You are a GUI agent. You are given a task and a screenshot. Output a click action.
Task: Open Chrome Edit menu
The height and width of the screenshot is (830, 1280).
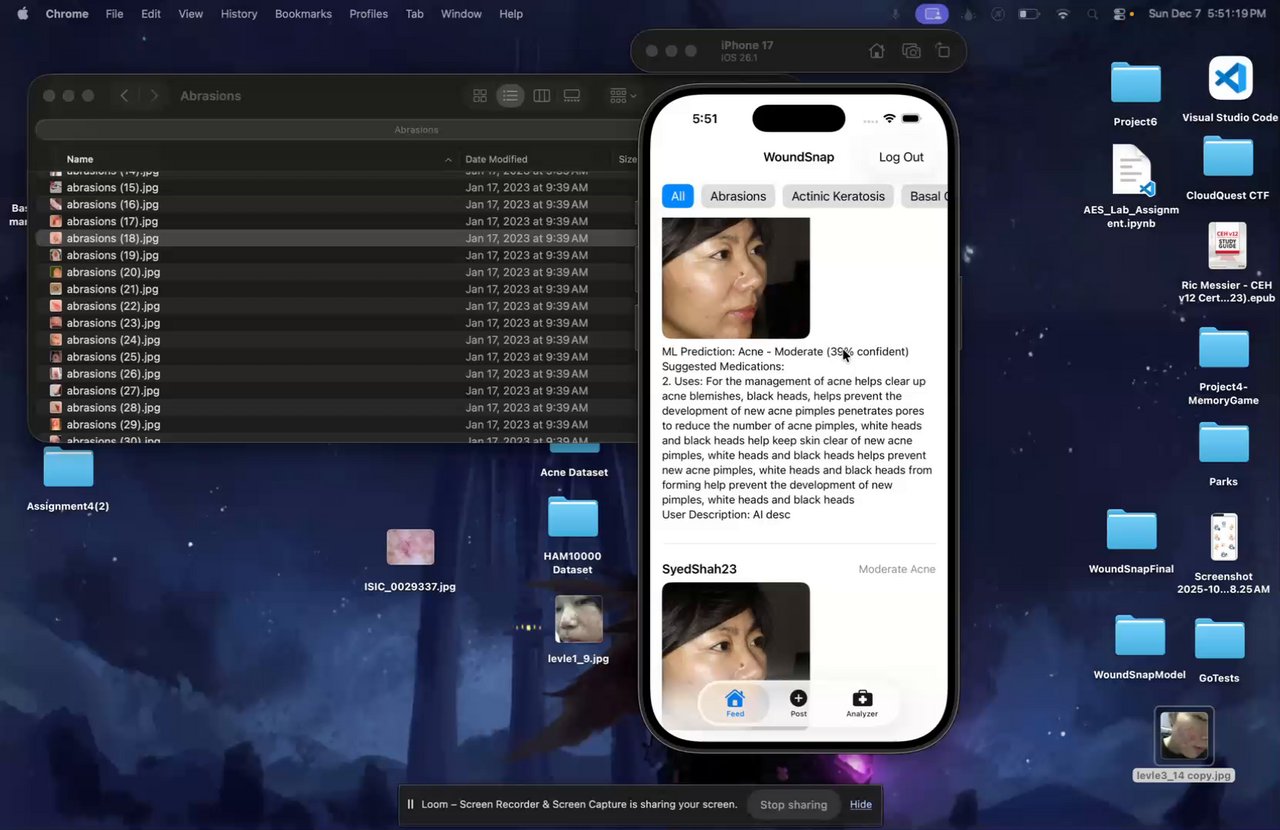(151, 14)
